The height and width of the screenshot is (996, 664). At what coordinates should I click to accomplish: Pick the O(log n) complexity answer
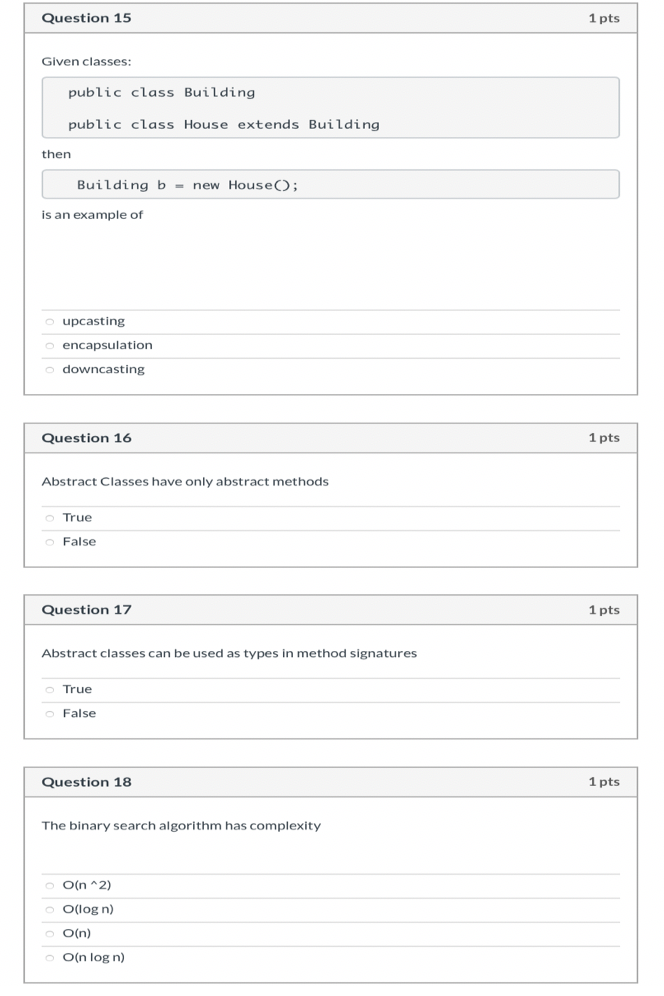[49, 908]
